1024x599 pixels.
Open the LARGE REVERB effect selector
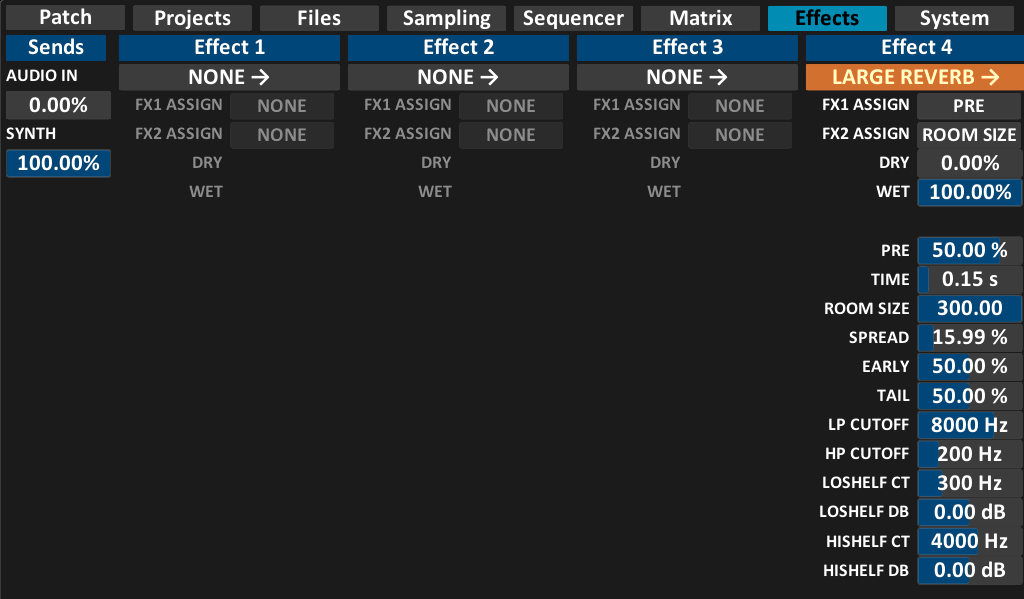click(915, 77)
